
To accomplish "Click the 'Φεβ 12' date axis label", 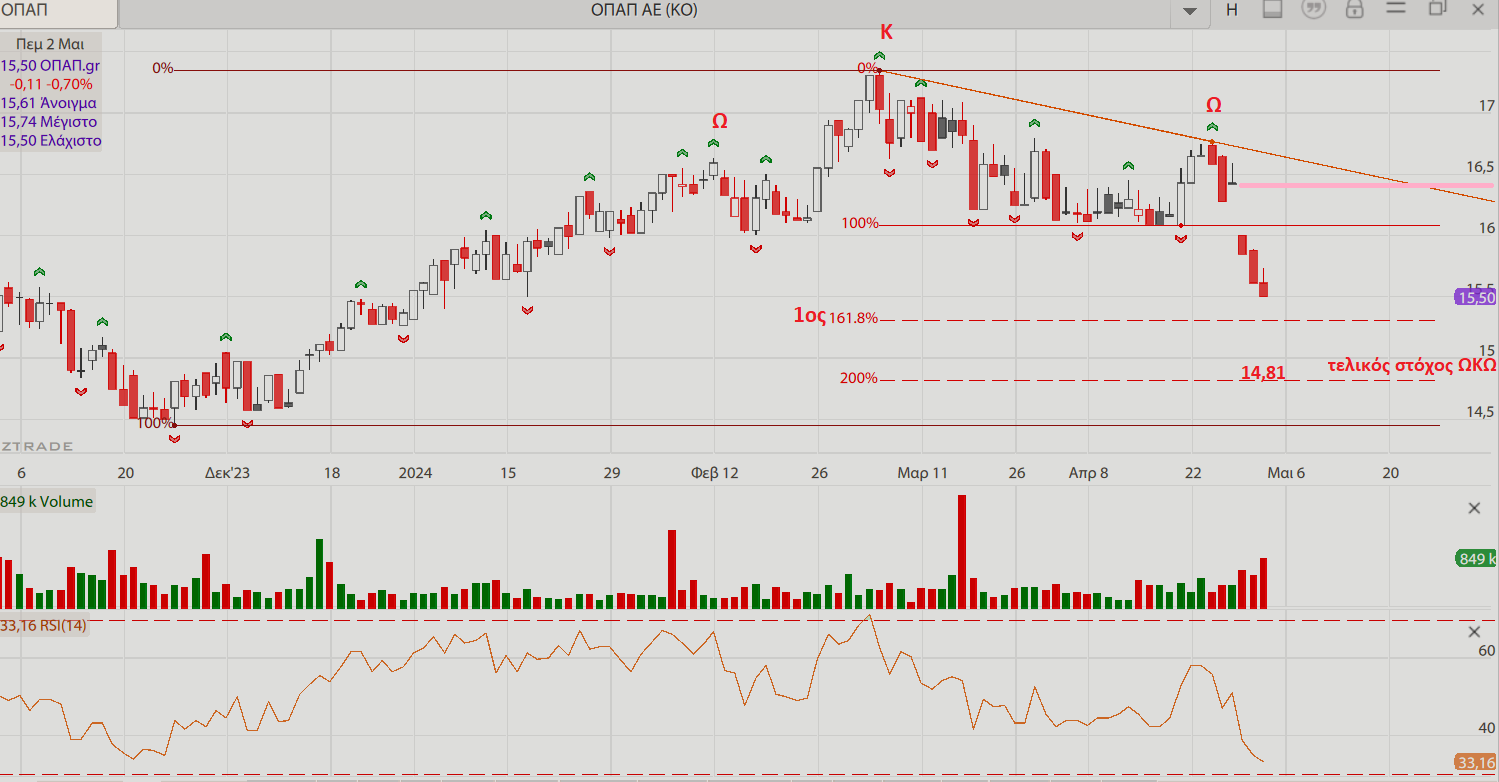I will pyautogui.click(x=715, y=473).
